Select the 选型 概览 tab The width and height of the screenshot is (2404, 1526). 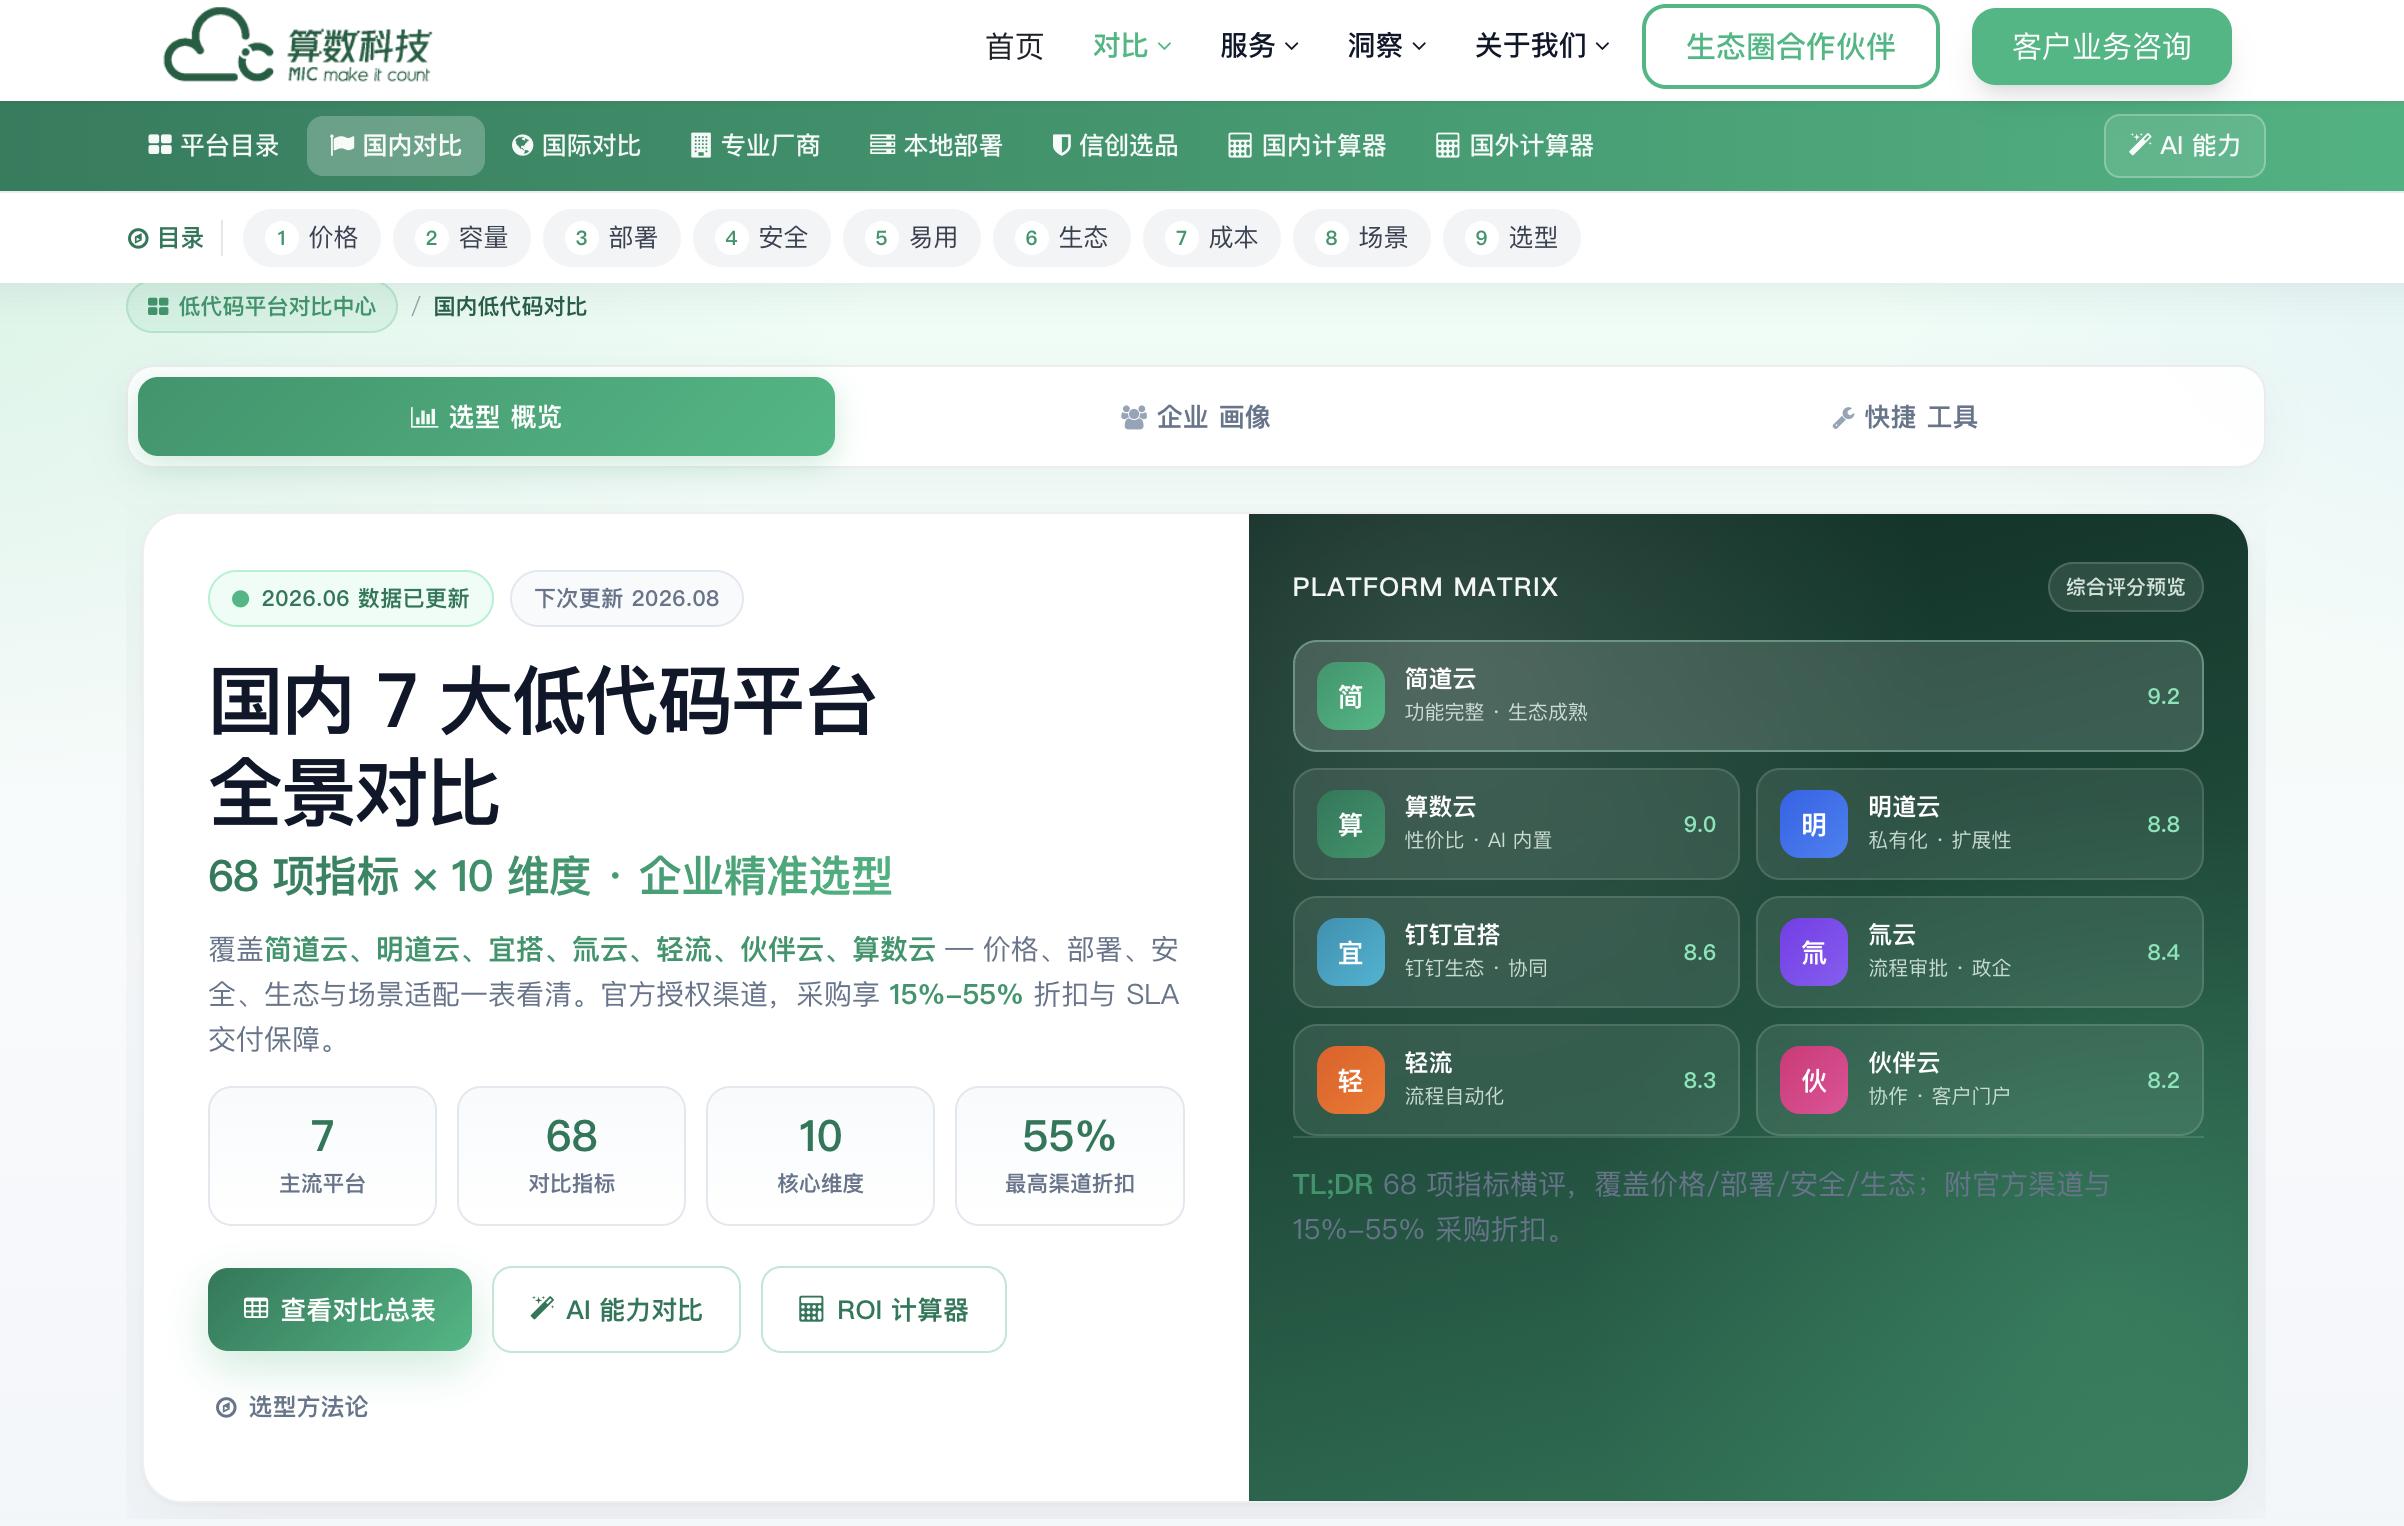(486, 417)
